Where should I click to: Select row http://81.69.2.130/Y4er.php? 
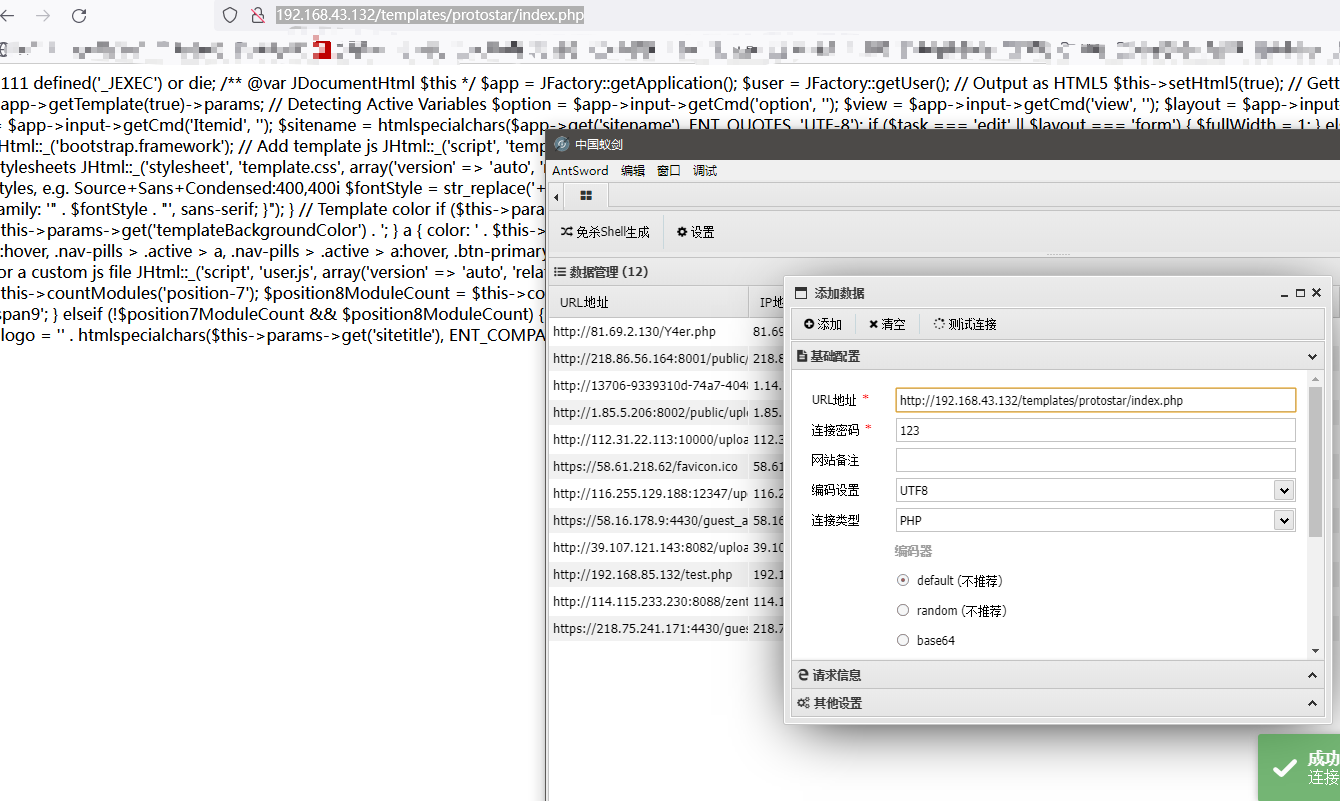(649, 331)
